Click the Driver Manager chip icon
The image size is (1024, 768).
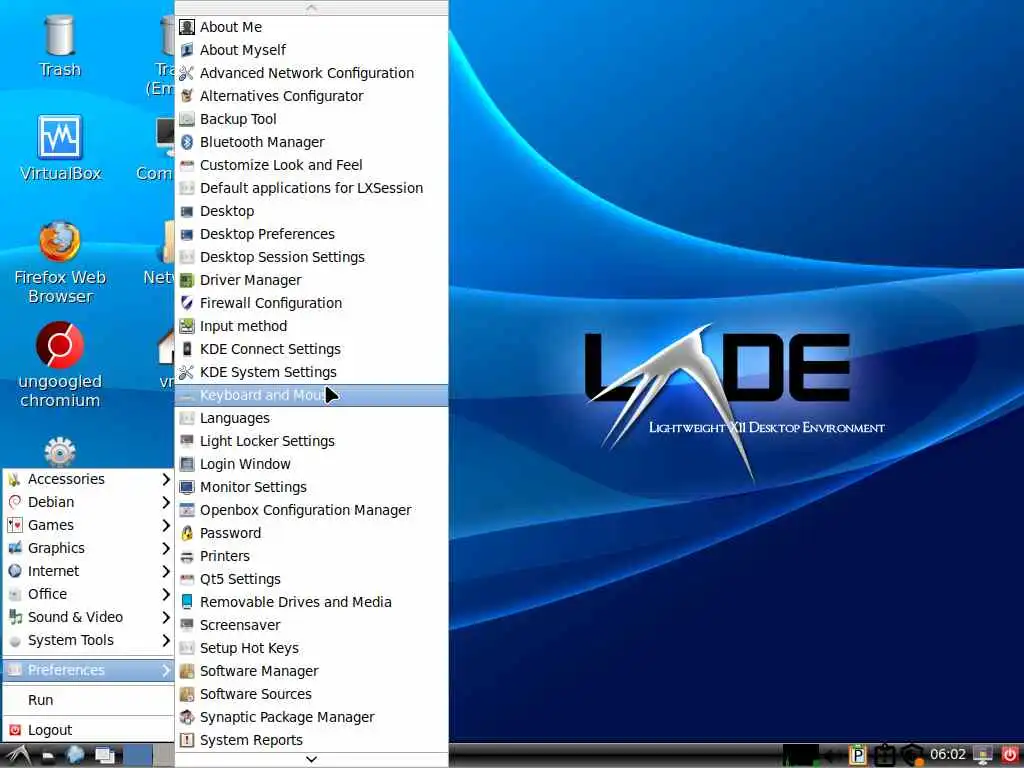point(187,280)
